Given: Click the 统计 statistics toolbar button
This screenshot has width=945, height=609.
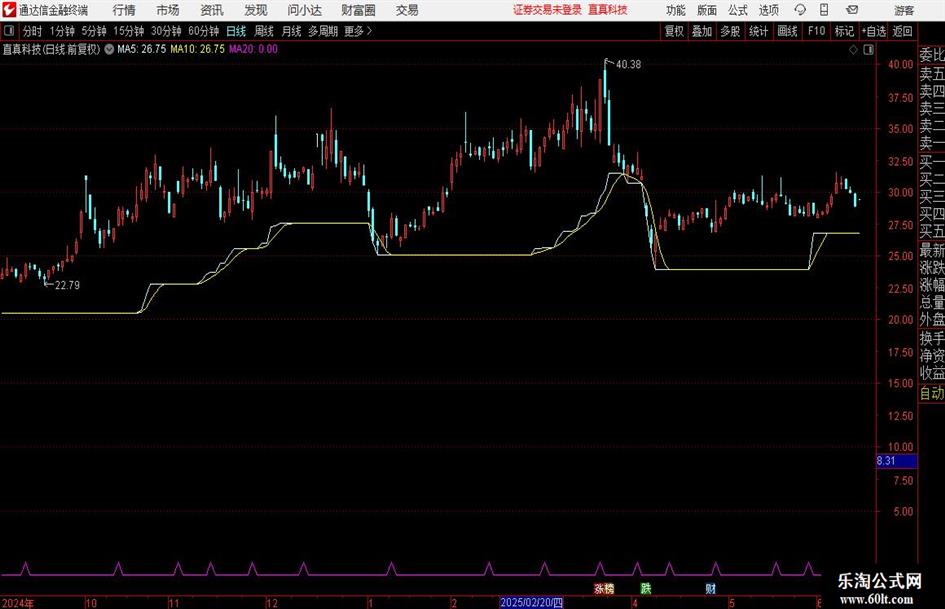Looking at the screenshot, I should pos(758,31).
